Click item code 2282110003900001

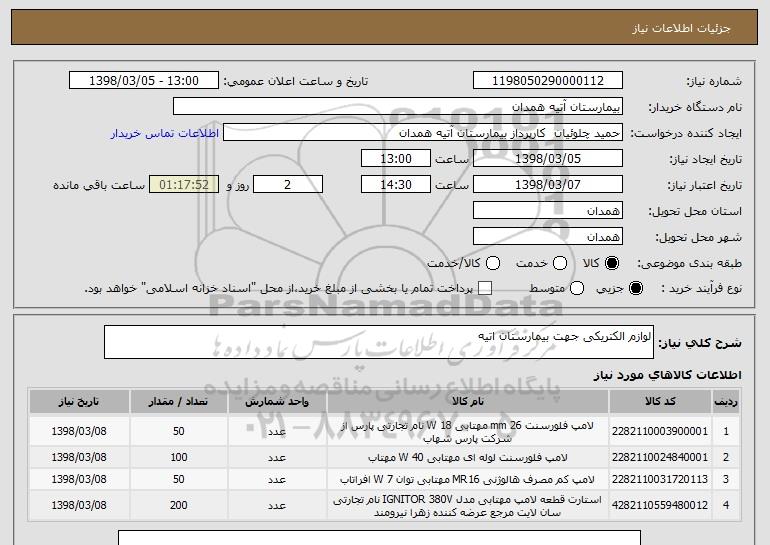tap(660, 432)
